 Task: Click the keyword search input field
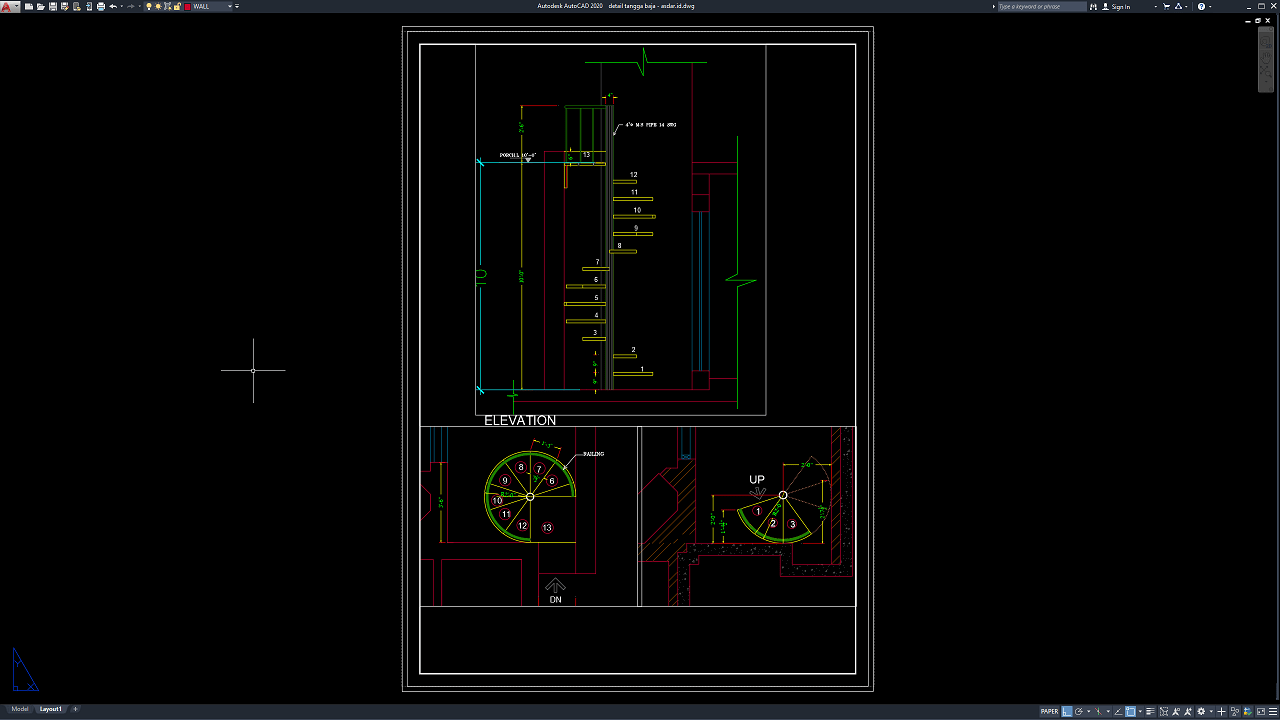pyautogui.click(x=1040, y=6)
